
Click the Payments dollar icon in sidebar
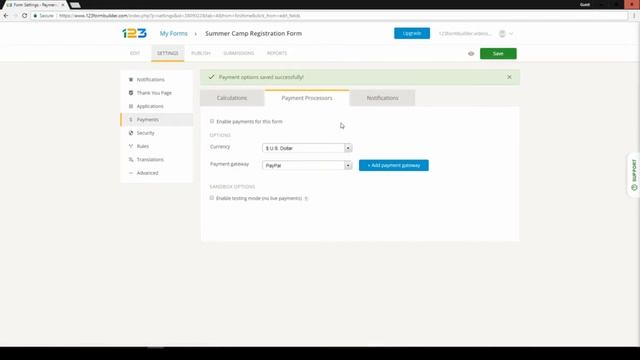pyautogui.click(x=131, y=120)
